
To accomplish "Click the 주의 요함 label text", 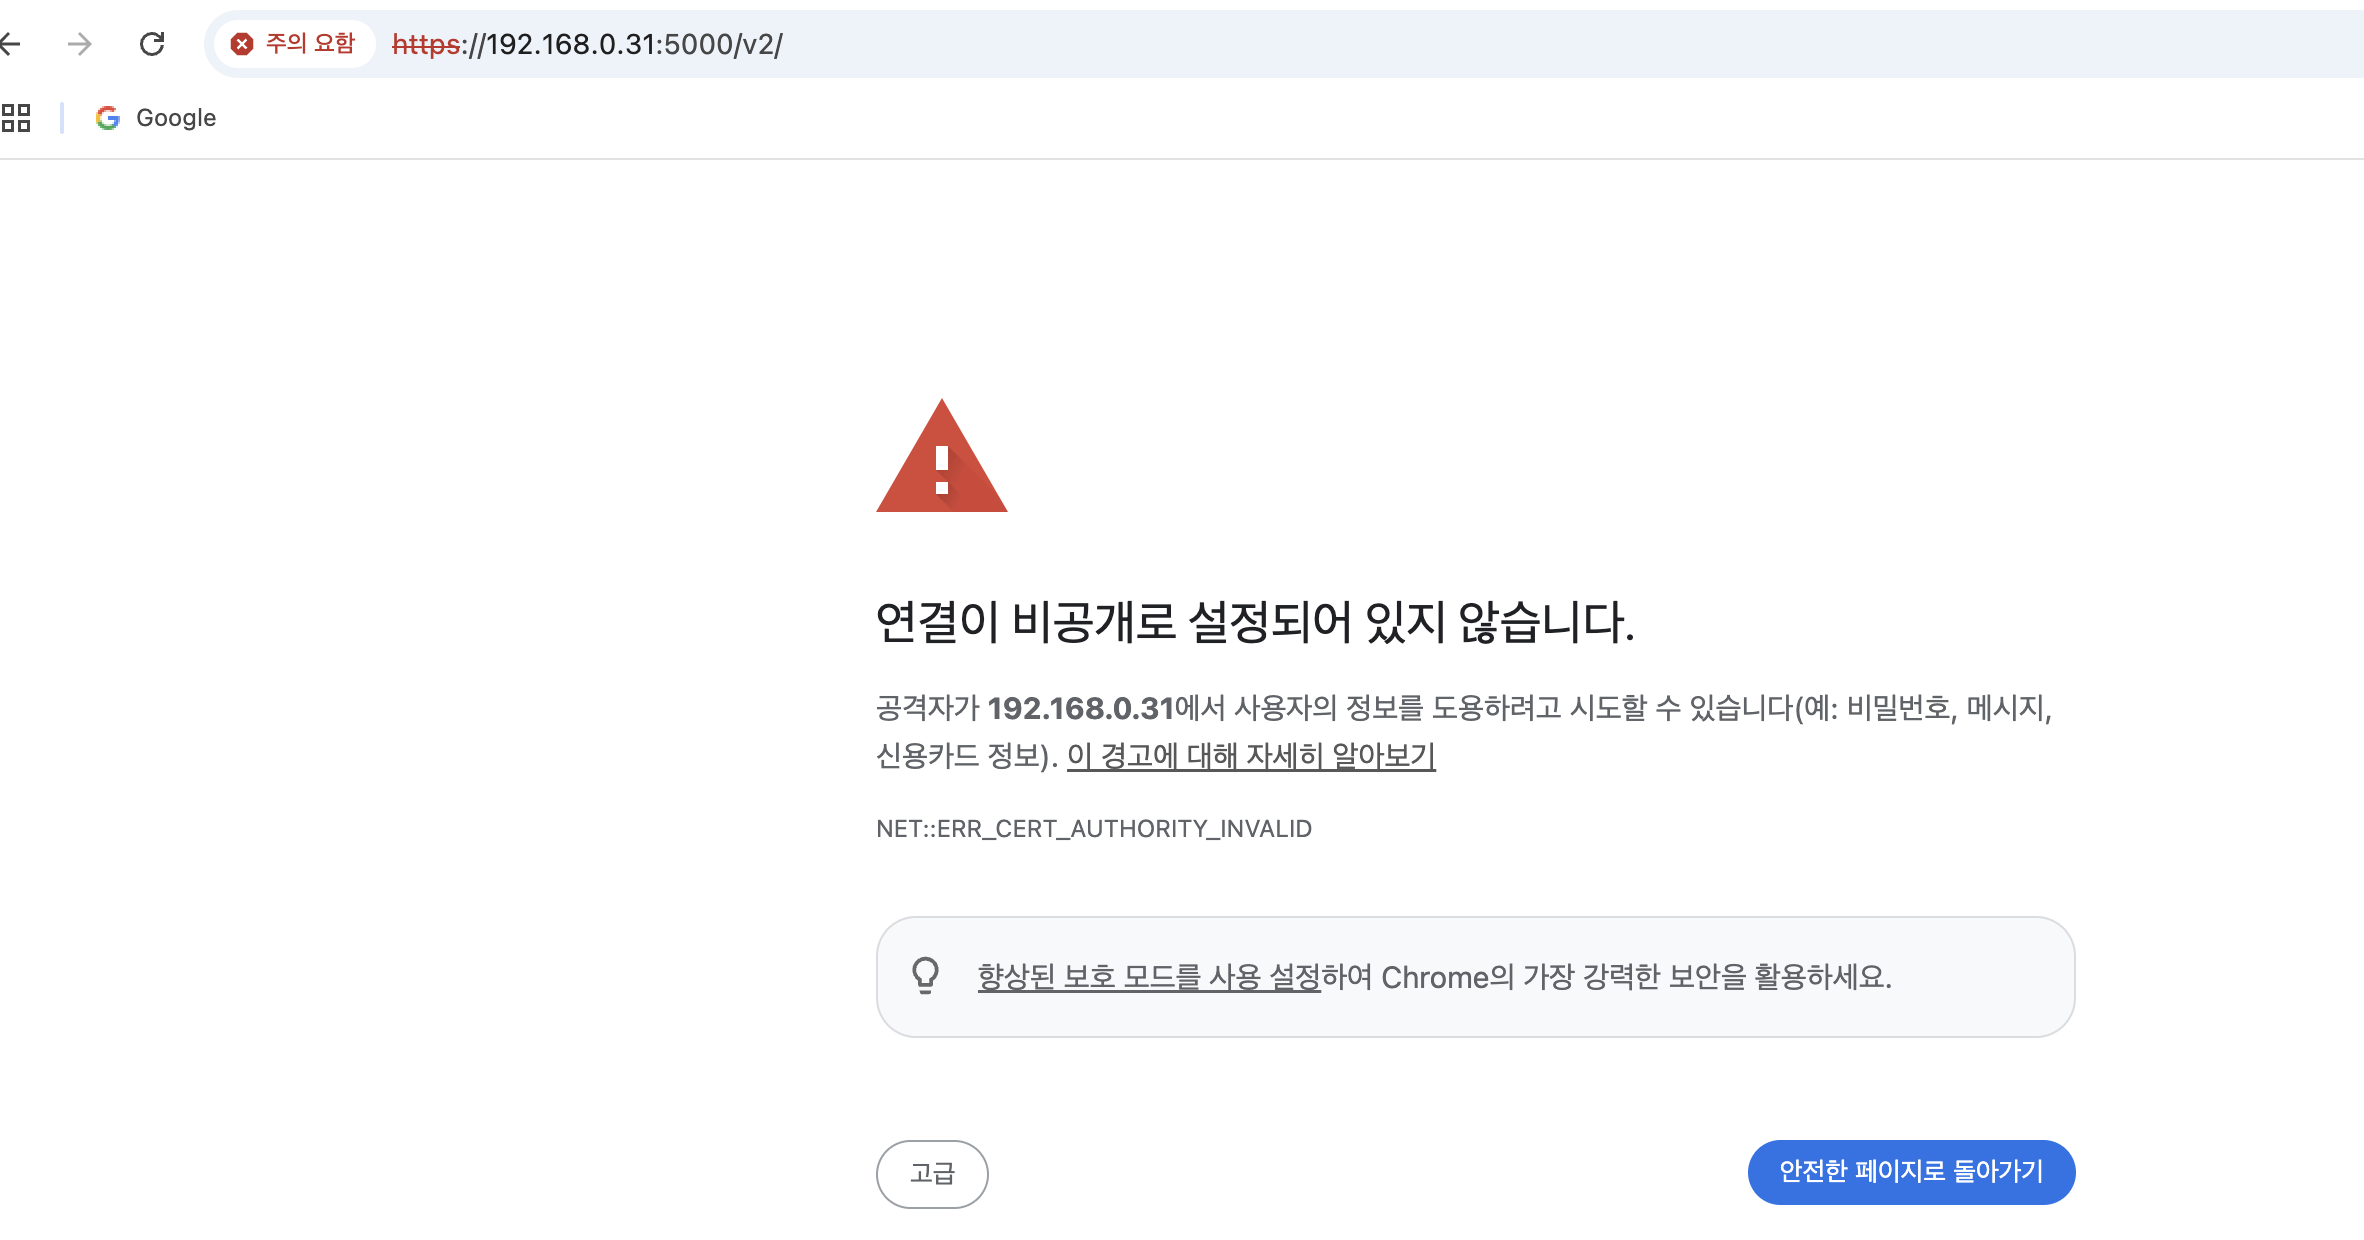I will click(310, 44).
